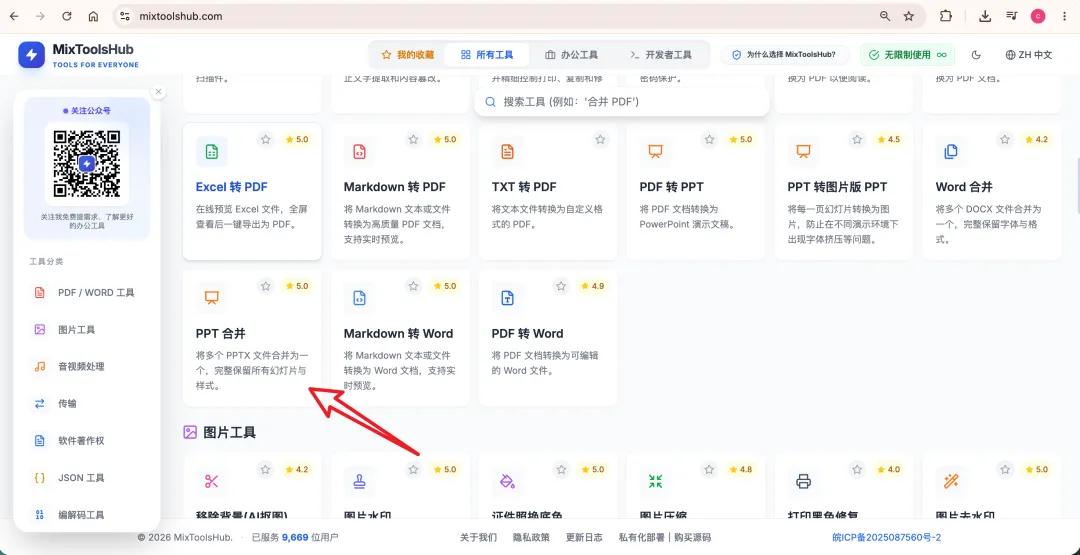The height and width of the screenshot is (555, 1080).
Task: Open the Chrome profile avatar
Action: pyautogui.click(x=1038, y=16)
